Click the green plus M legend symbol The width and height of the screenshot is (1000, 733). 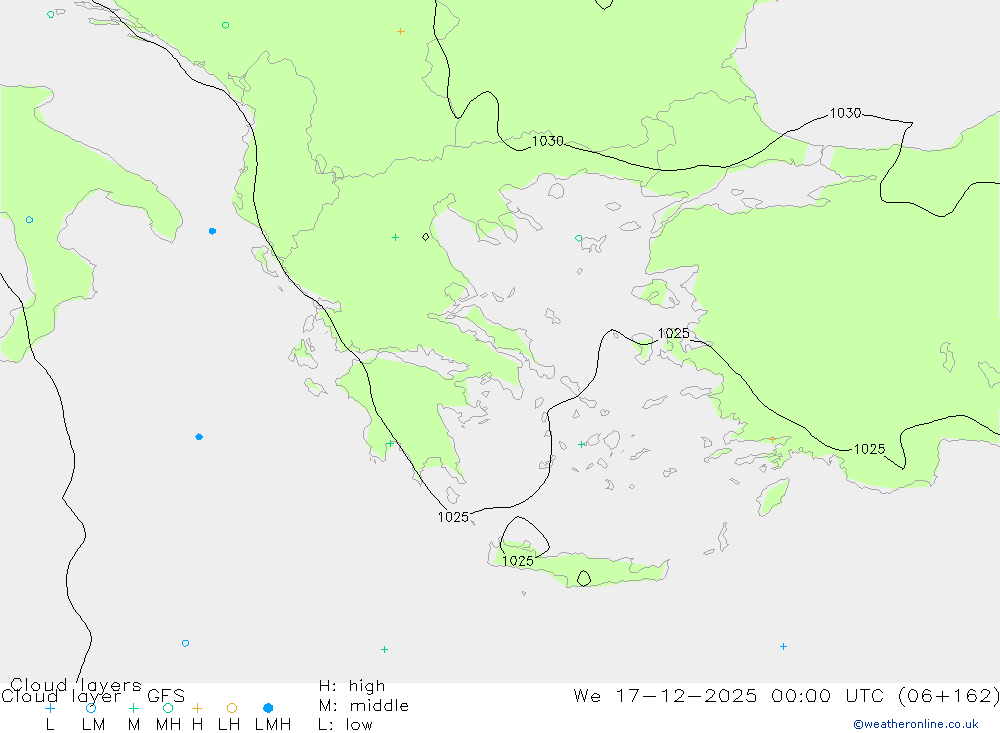pos(133,708)
